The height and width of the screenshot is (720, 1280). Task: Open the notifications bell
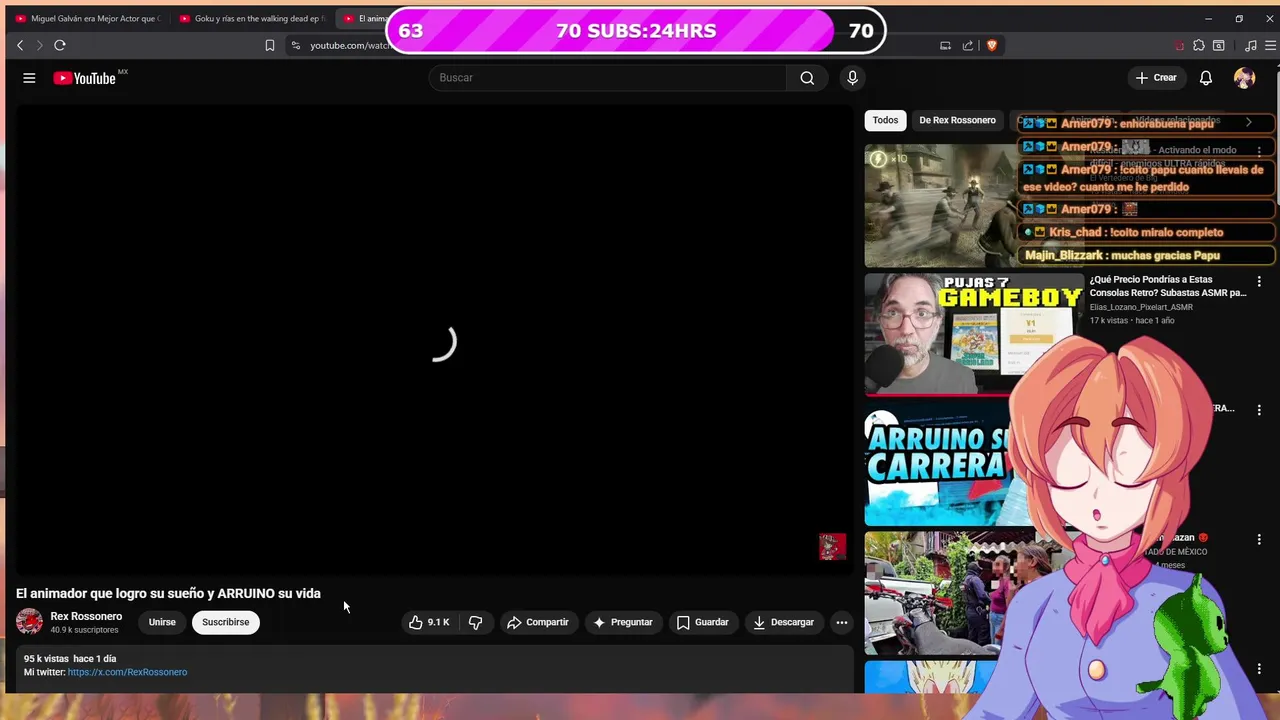click(1206, 78)
